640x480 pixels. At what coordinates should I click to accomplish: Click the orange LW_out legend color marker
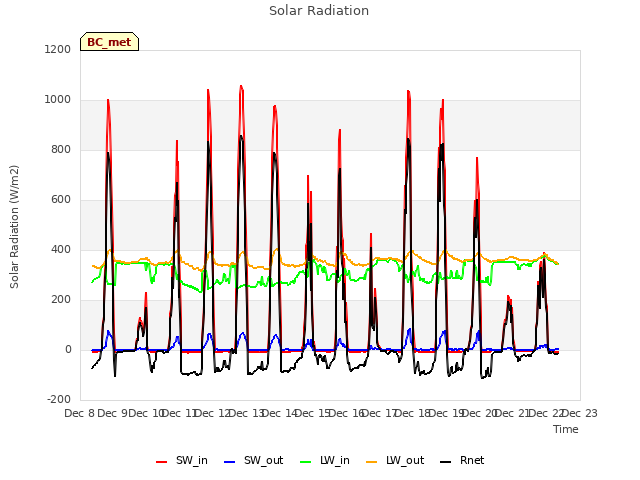click(372, 462)
